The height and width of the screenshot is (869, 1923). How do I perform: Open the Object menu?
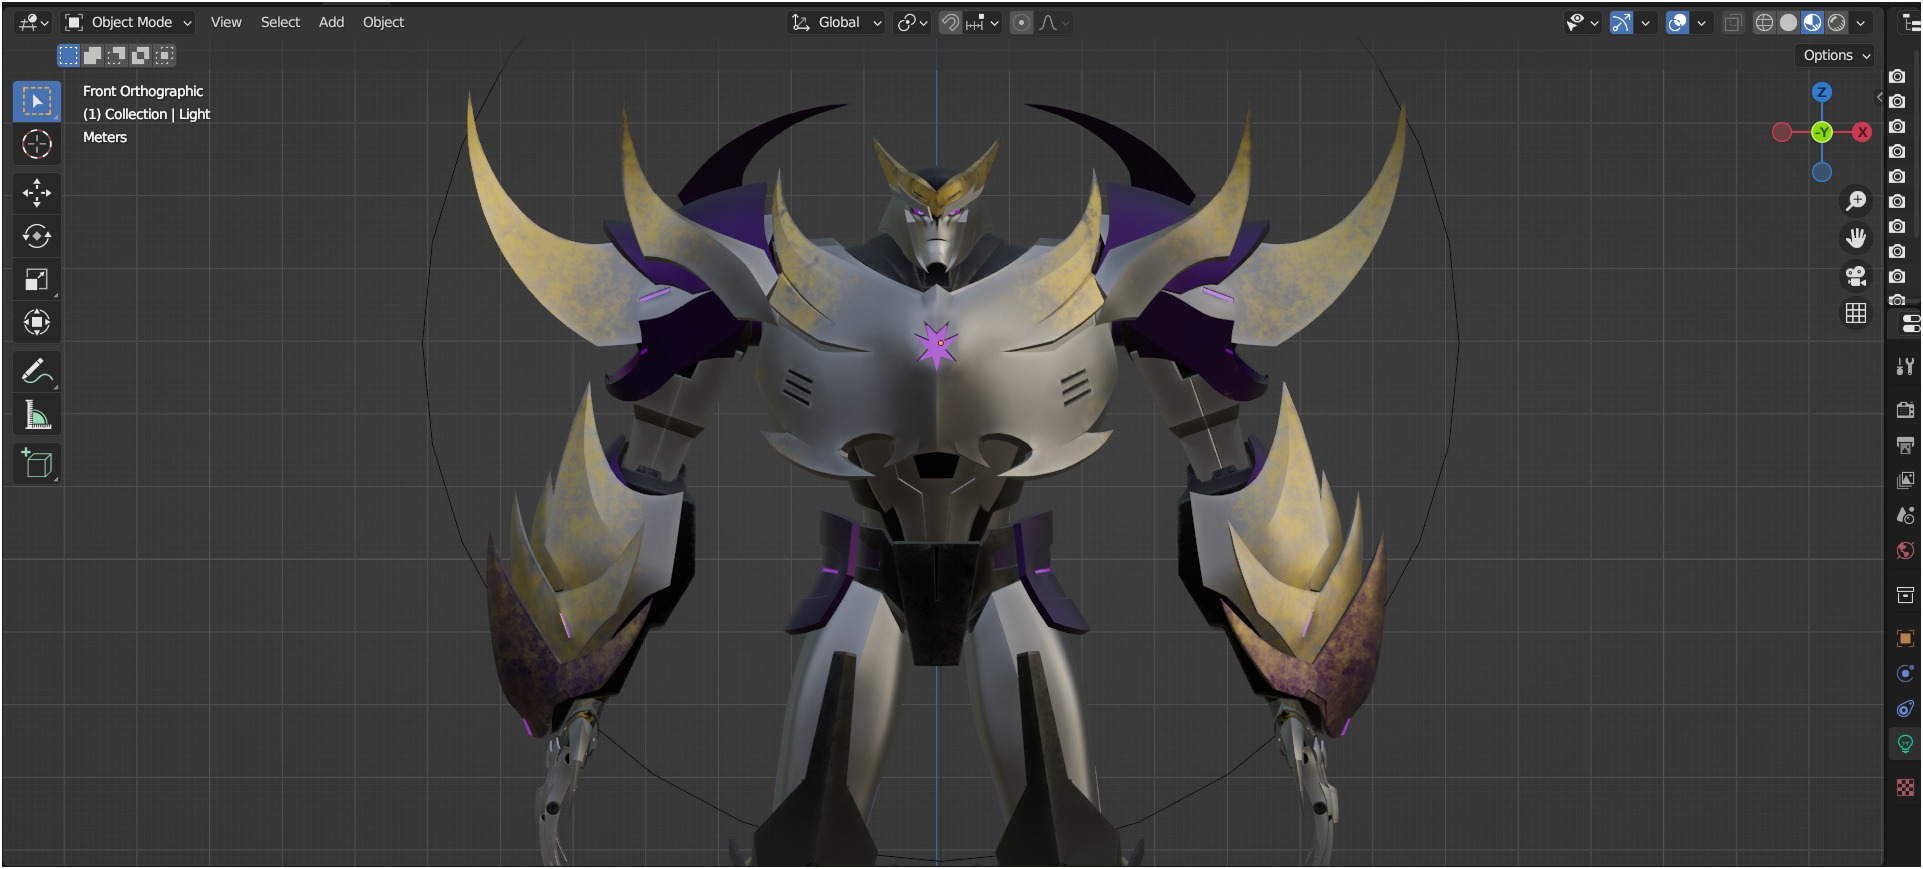coord(383,22)
